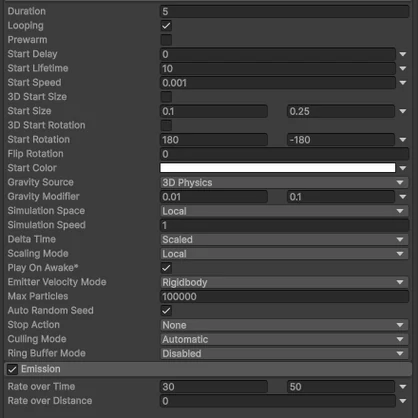The height and width of the screenshot is (418, 418).
Task: Click the Start Speed label
Action: pyautogui.click(x=34, y=83)
